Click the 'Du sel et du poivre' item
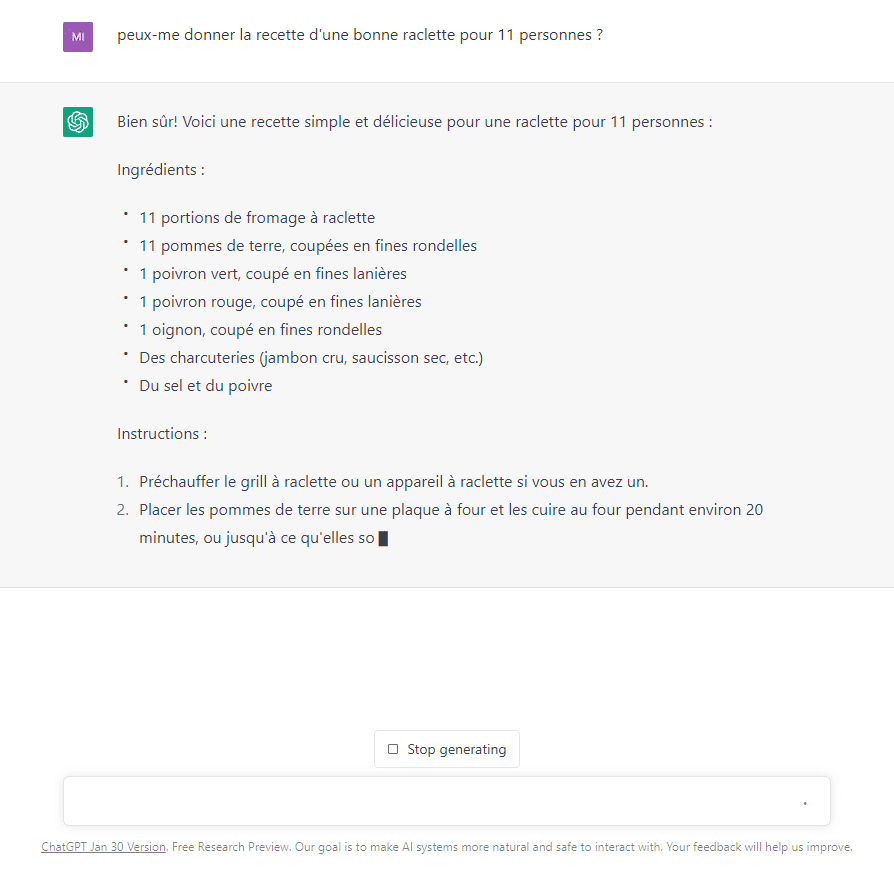The width and height of the screenshot is (894, 877). (x=205, y=386)
